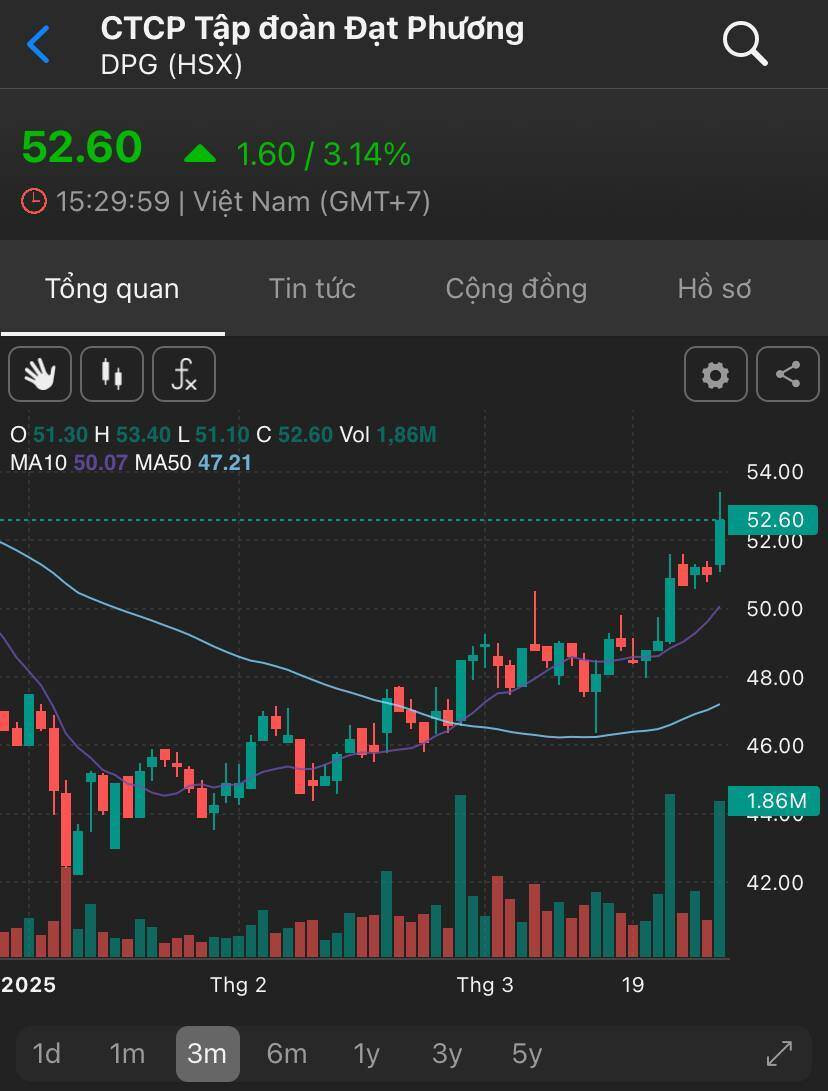This screenshot has width=828, height=1091.
Task: Click the 48.00 price axis label
Action: coord(774,677)
